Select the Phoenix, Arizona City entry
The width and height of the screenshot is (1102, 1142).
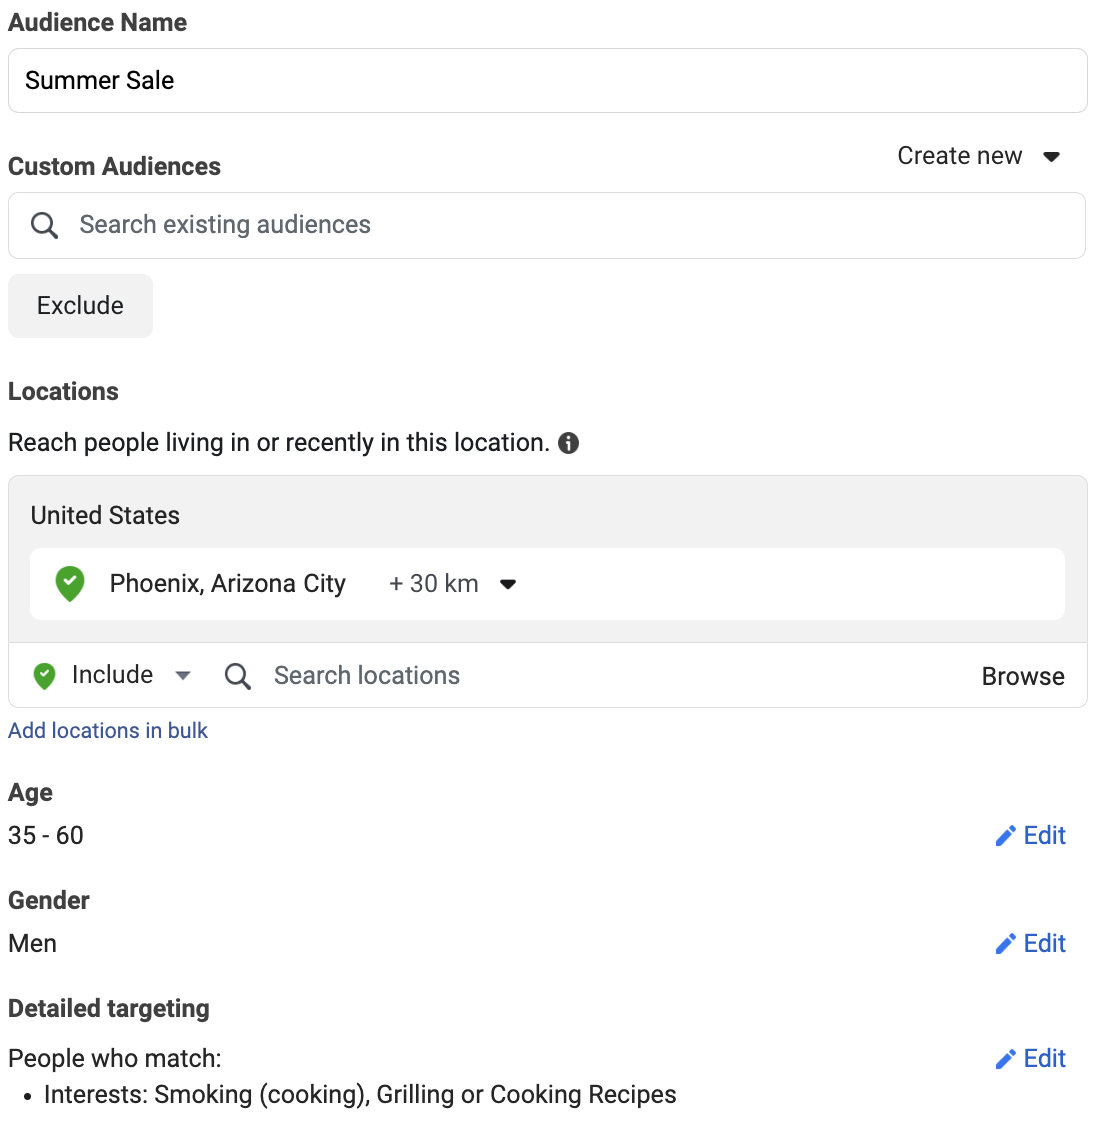228,584
